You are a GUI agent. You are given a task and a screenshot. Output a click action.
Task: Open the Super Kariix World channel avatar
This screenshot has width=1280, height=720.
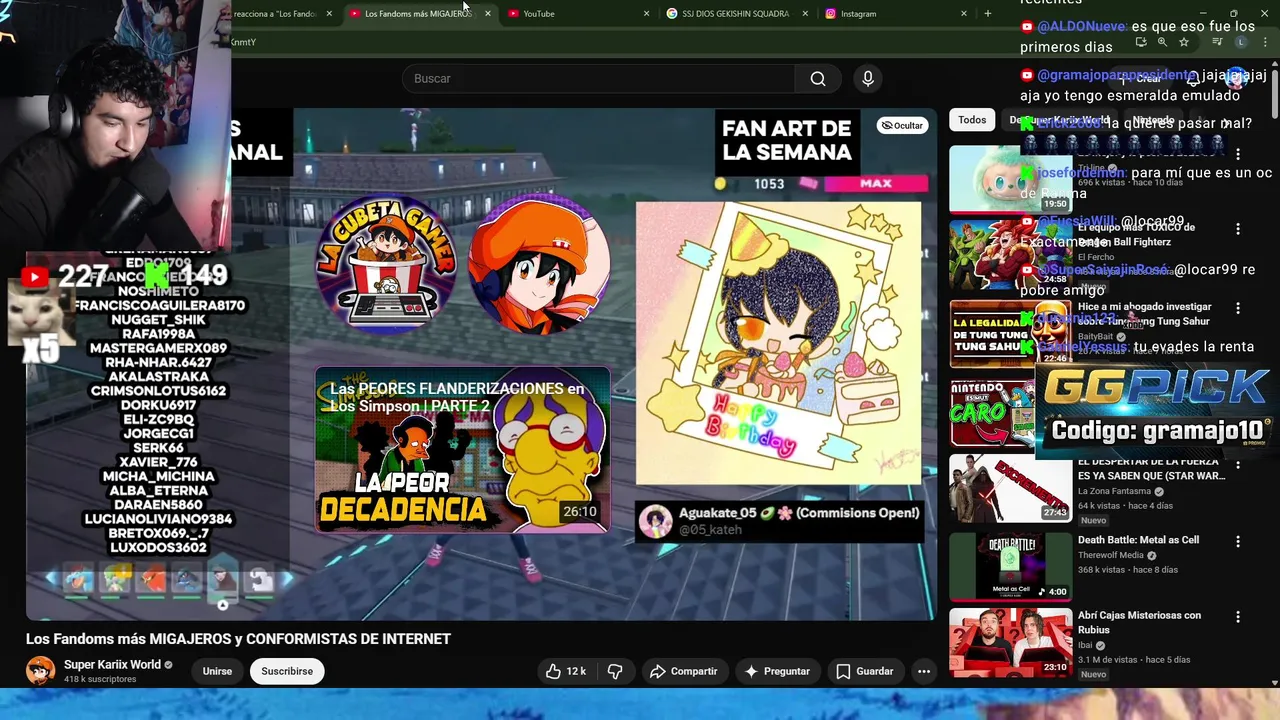tap(41, 671)
